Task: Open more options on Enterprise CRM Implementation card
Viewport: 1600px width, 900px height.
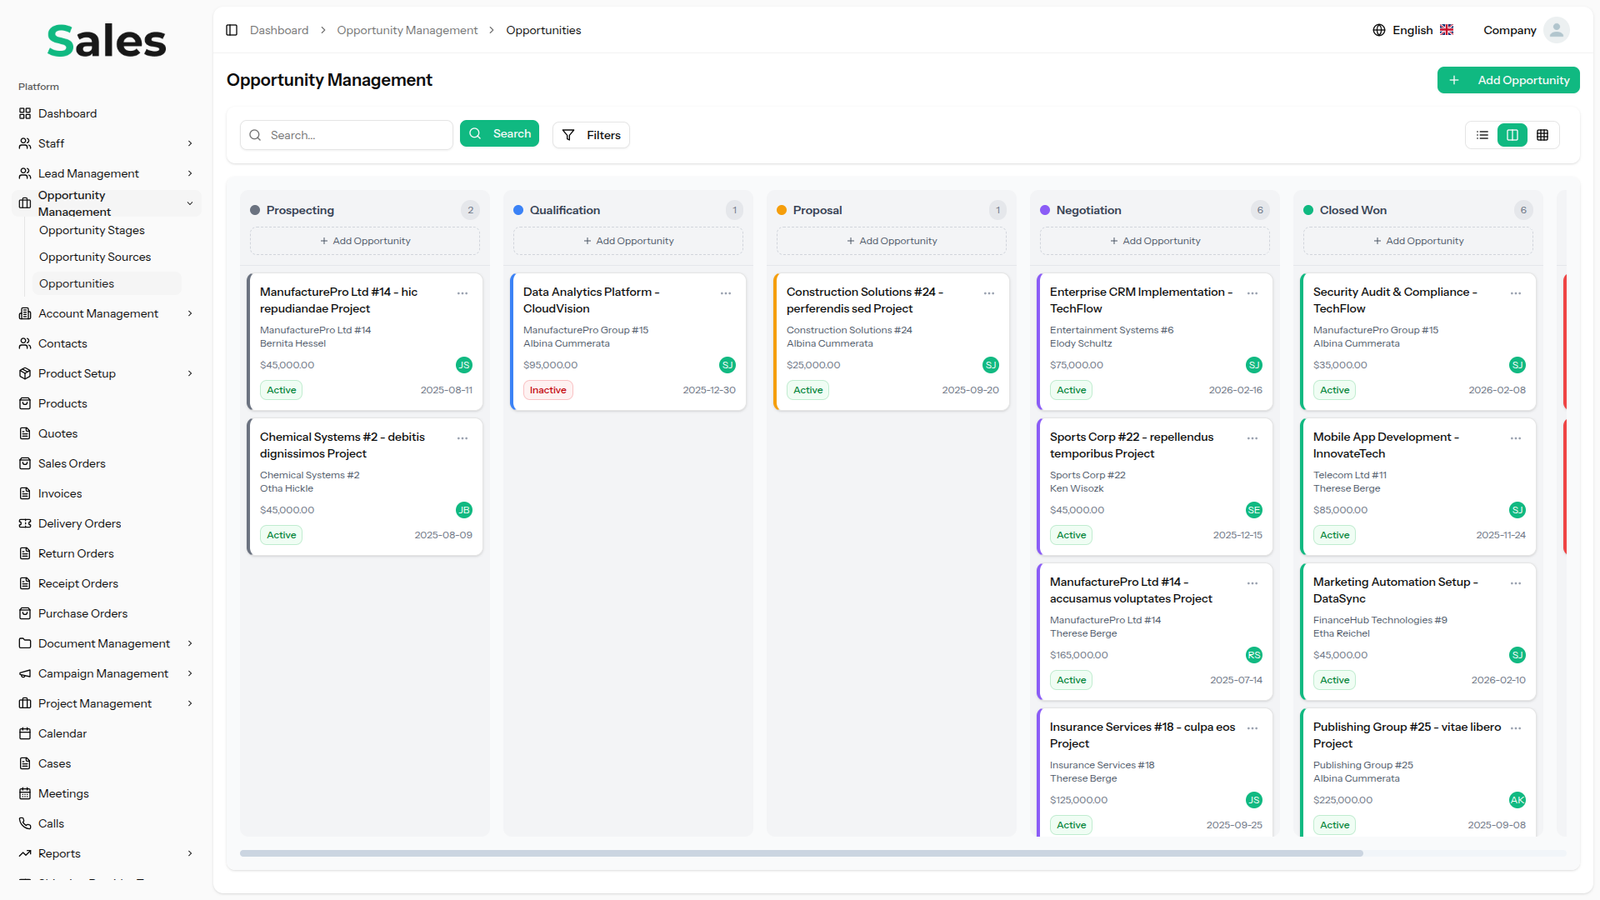Action: click(x=1252, y=293)
